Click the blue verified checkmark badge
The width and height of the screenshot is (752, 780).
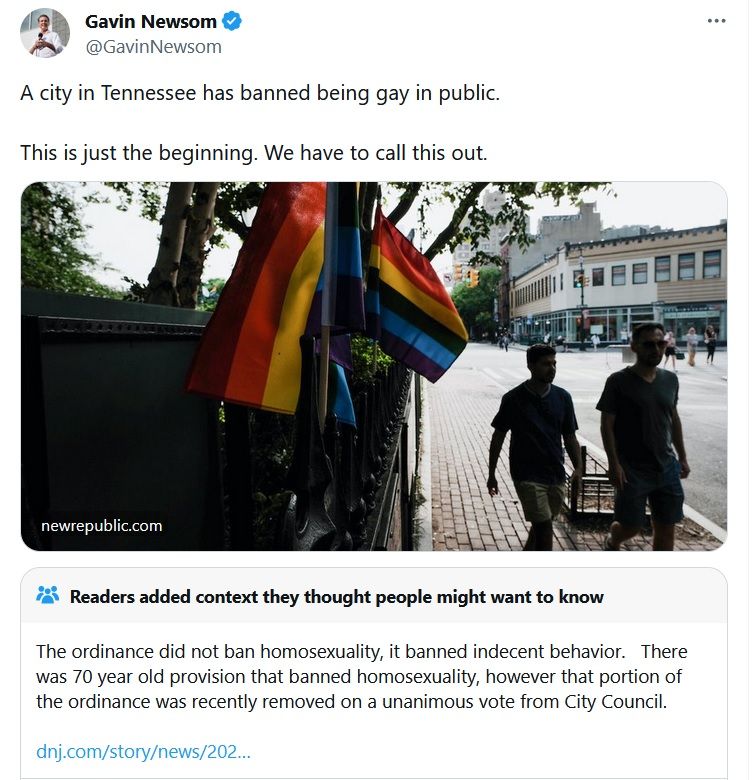232,21
